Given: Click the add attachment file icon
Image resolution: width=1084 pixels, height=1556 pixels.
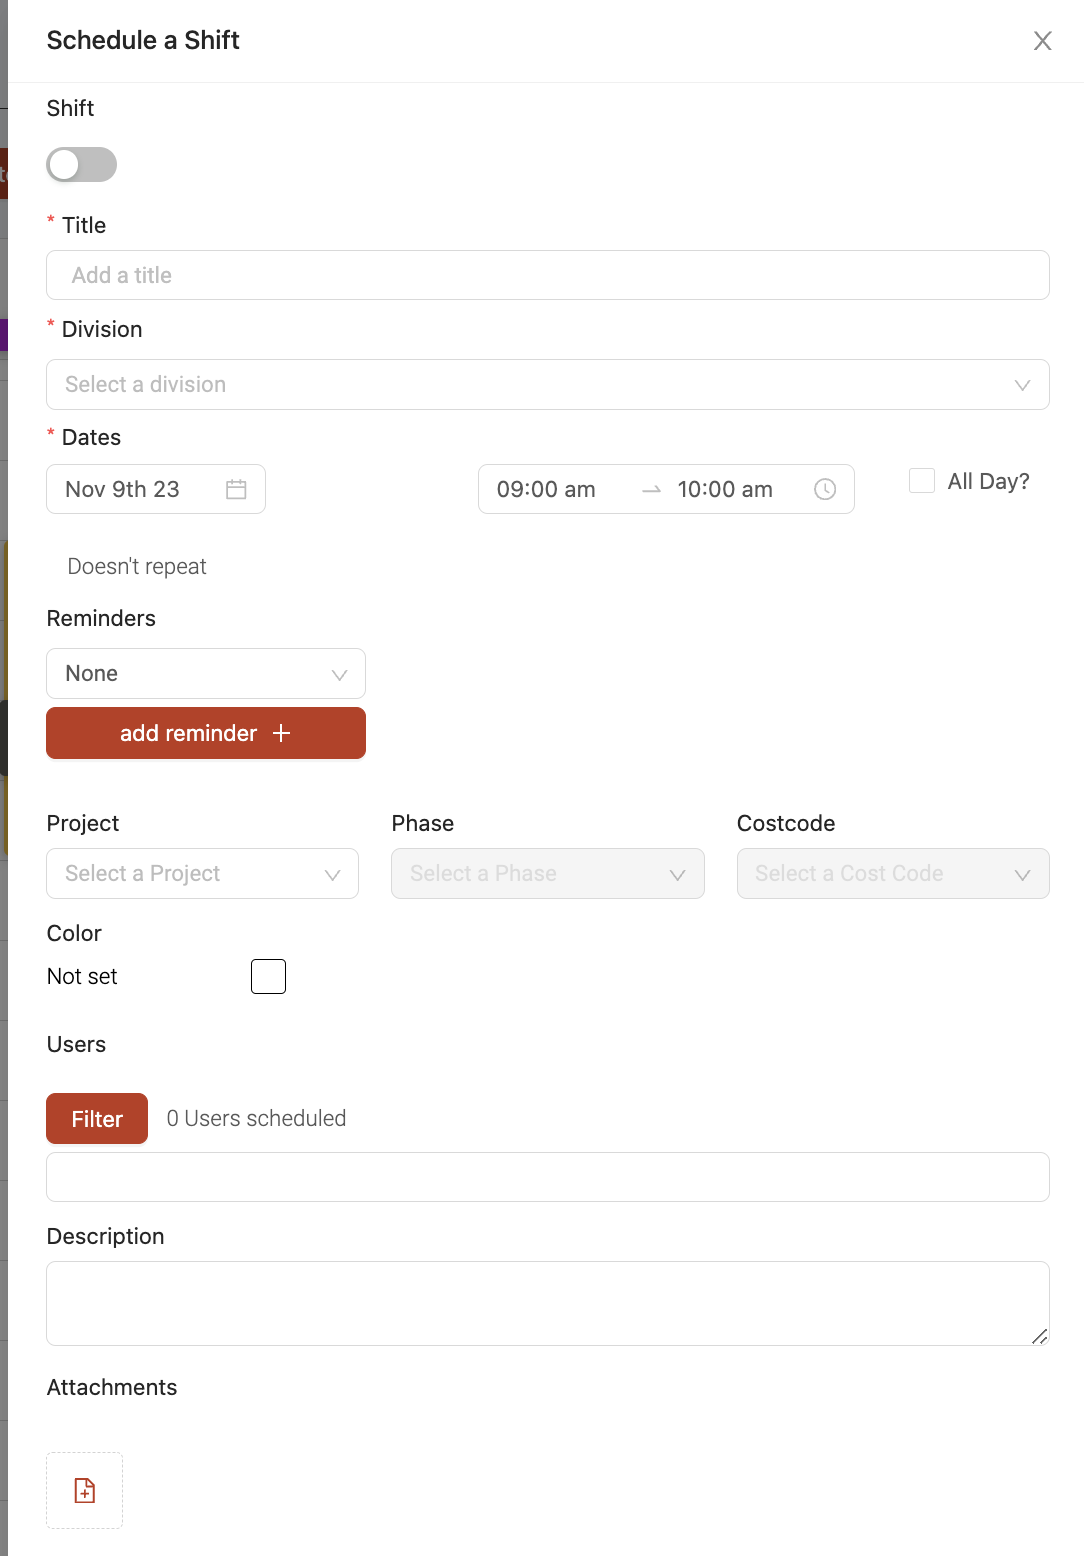Looking at the screenshot, I should pos(85,1490).
